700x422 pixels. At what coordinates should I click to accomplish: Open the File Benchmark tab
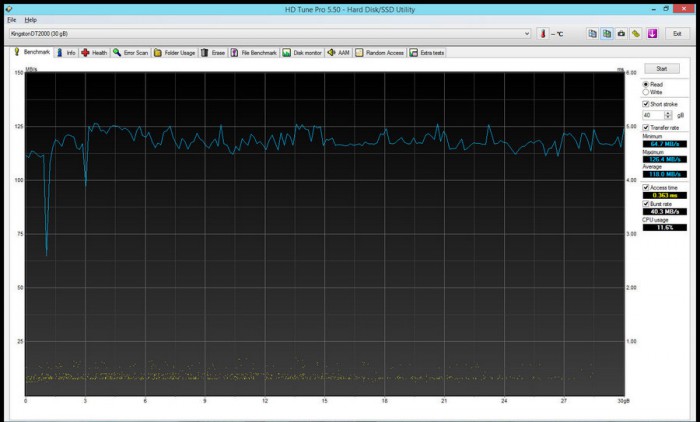coord(254,53)
